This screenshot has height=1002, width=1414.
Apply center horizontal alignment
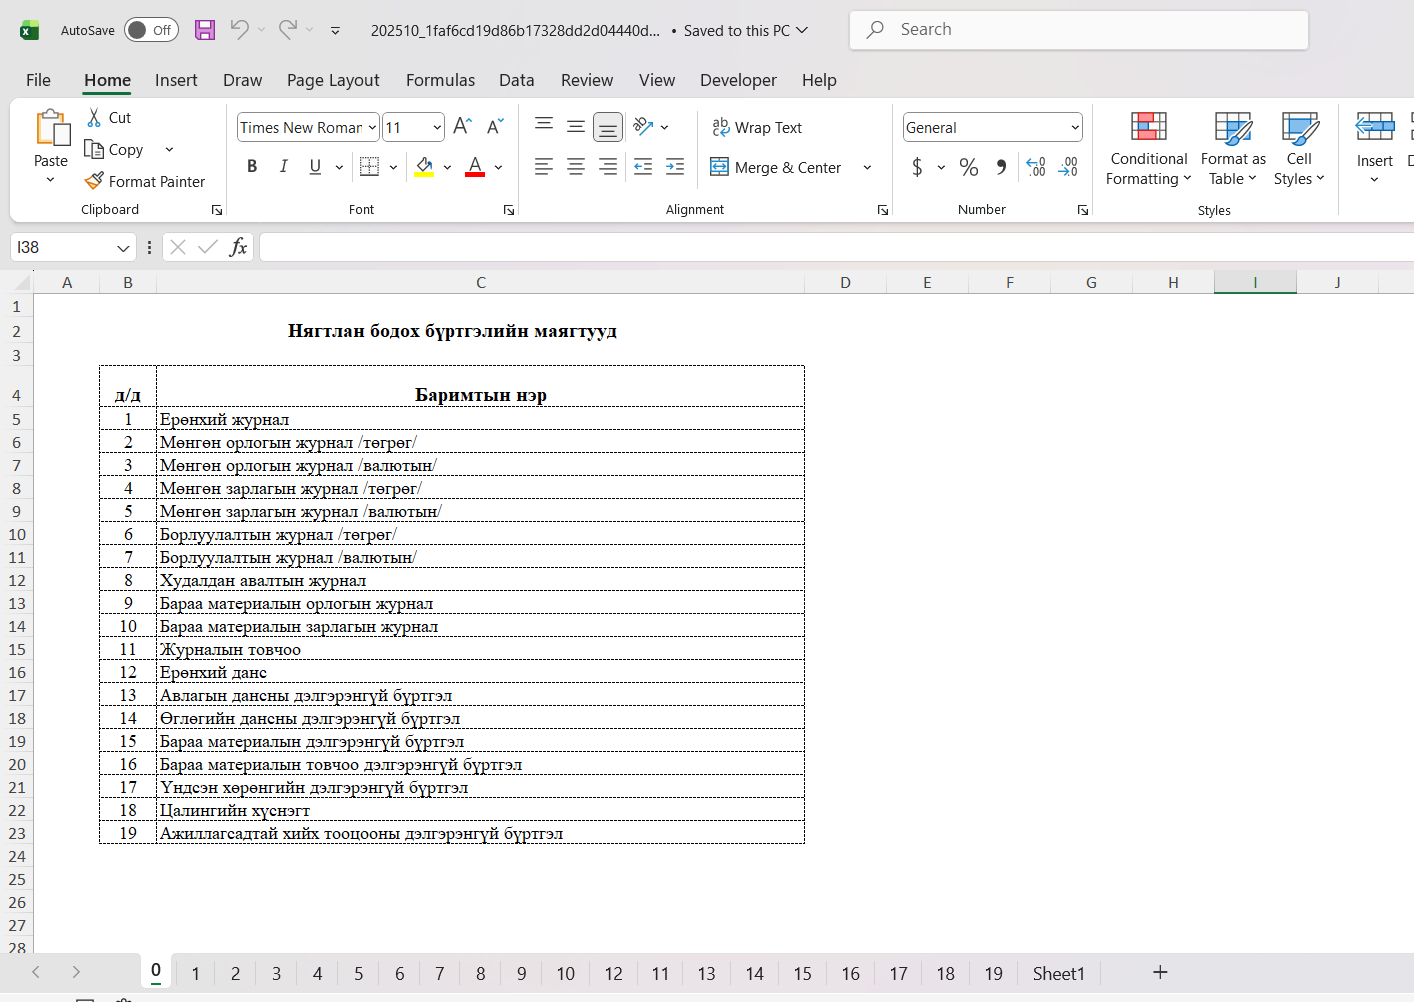tap(576, 167)
